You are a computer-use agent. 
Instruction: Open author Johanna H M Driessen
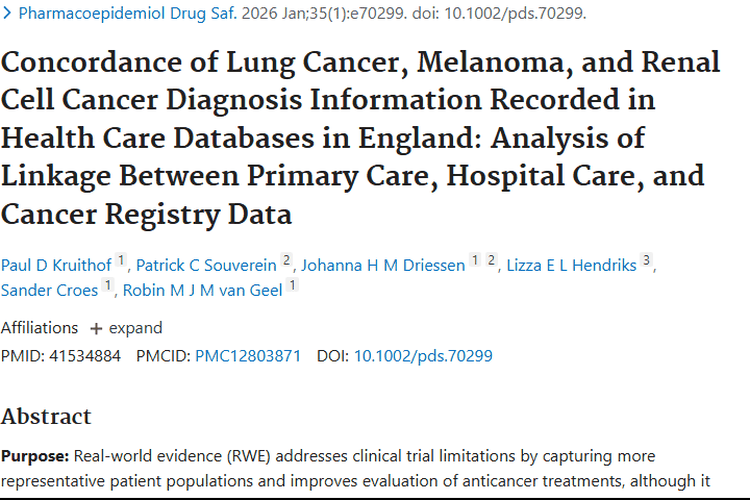pyautogui.click(x=383, y=265)
